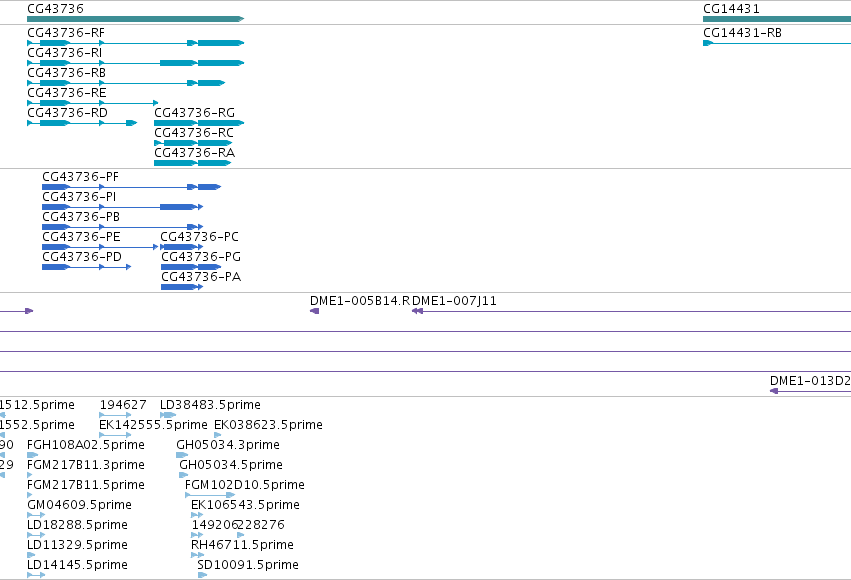The height and width of the screenshot is (580, 851).
Task: Select EST EK106543.5prime
Action: (197, 516)
